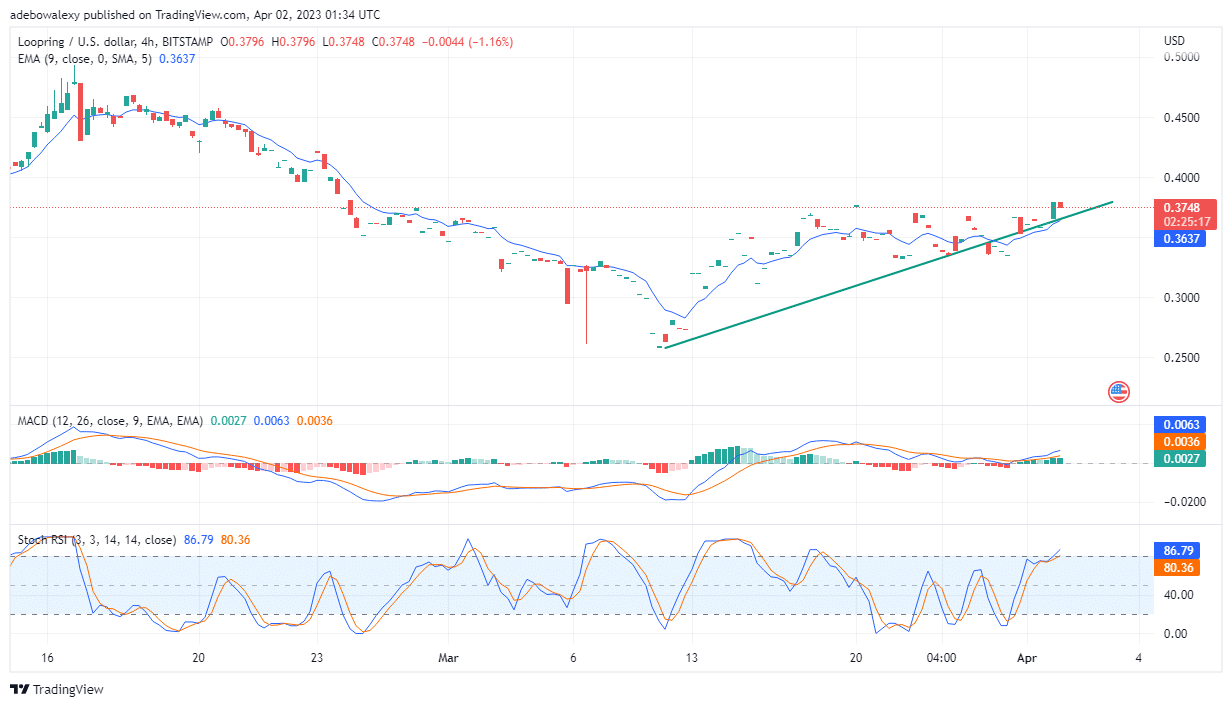
Task: Click the "USD" currency label on the price axis
Action: tap(1175, 40)
